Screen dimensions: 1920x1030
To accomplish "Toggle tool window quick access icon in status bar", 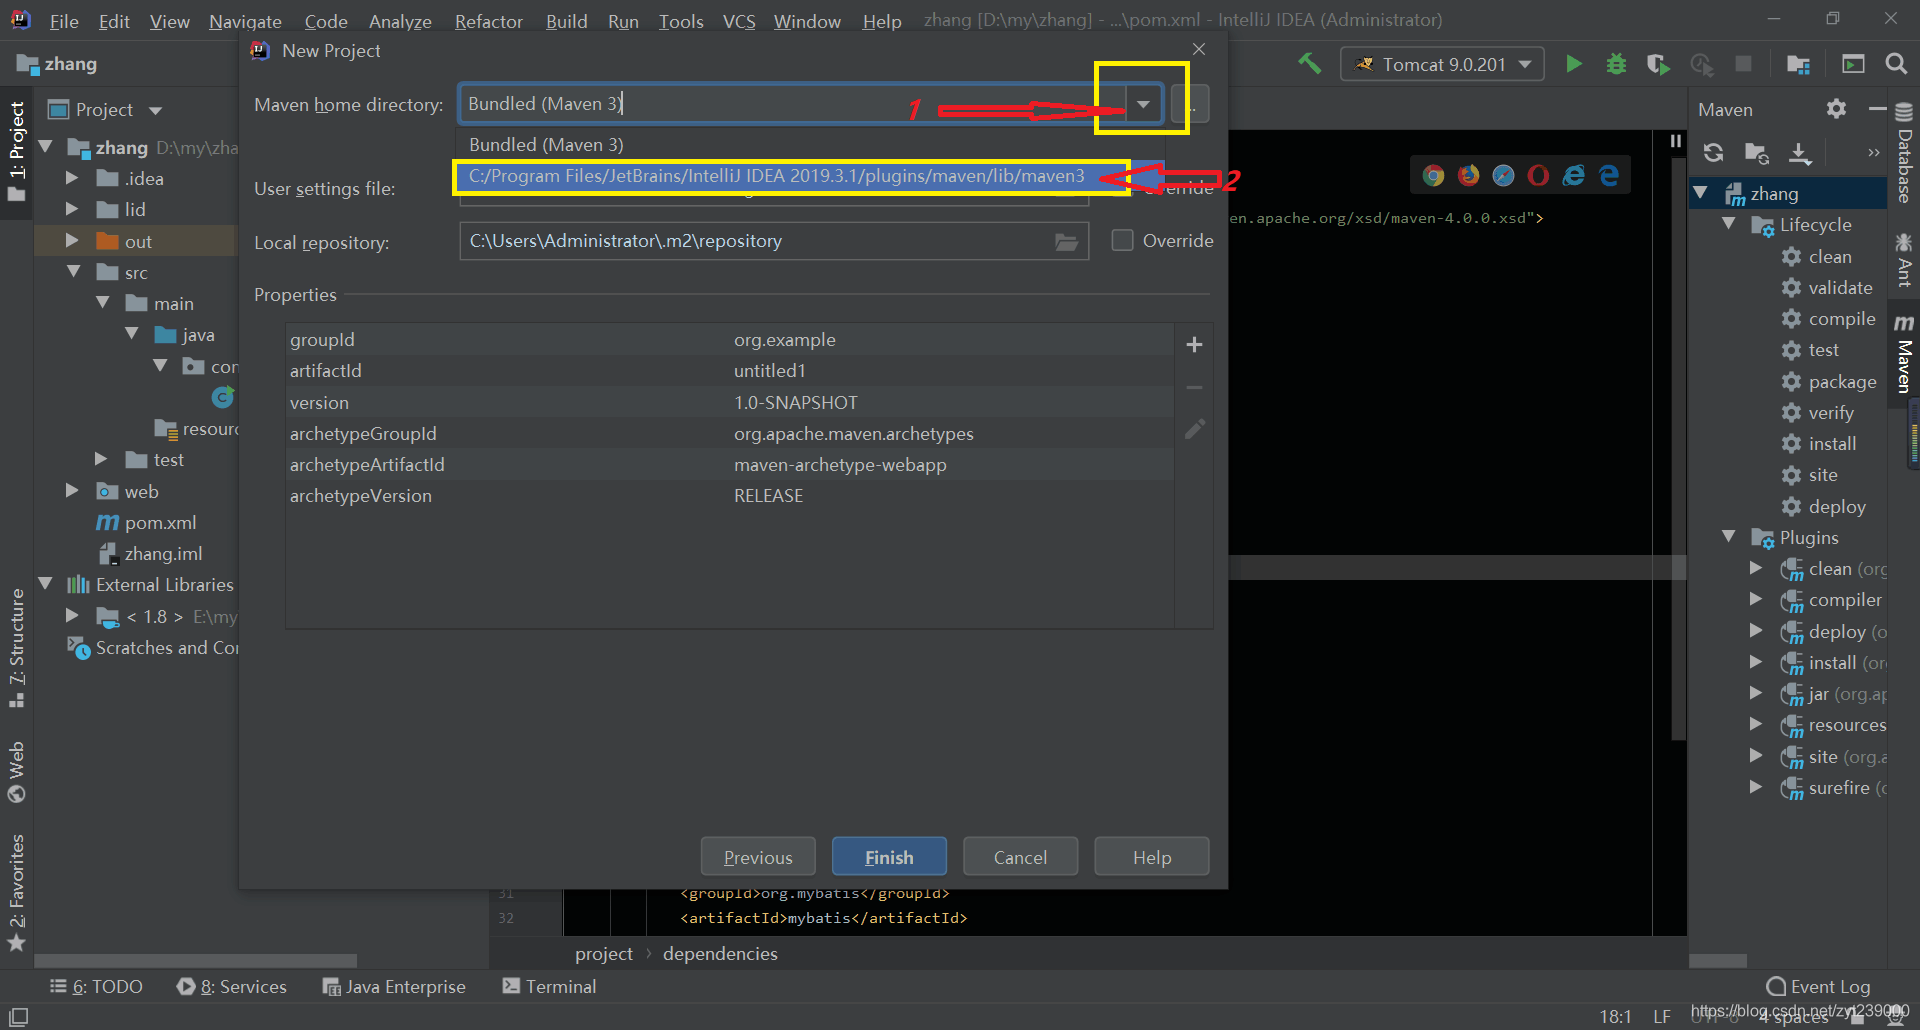I will click(18, 1016).
